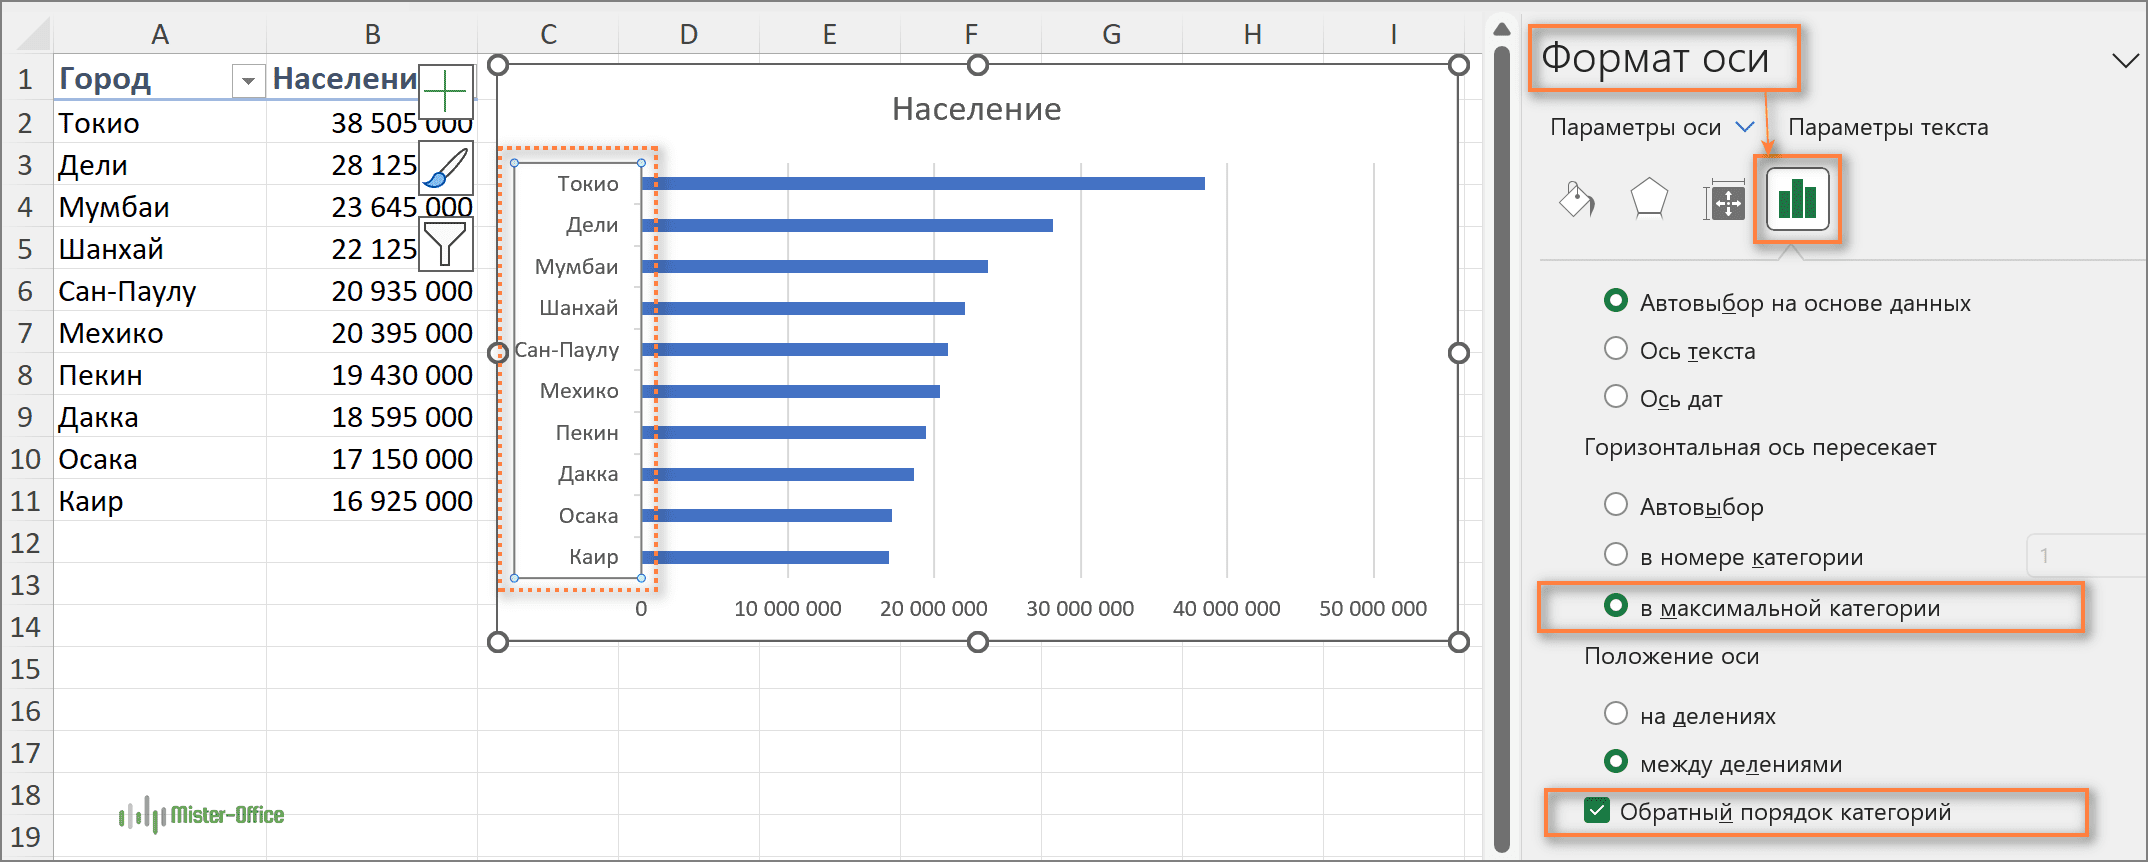
Task: Open the Chart Styles brush button
Action: [x=445, y=168]
